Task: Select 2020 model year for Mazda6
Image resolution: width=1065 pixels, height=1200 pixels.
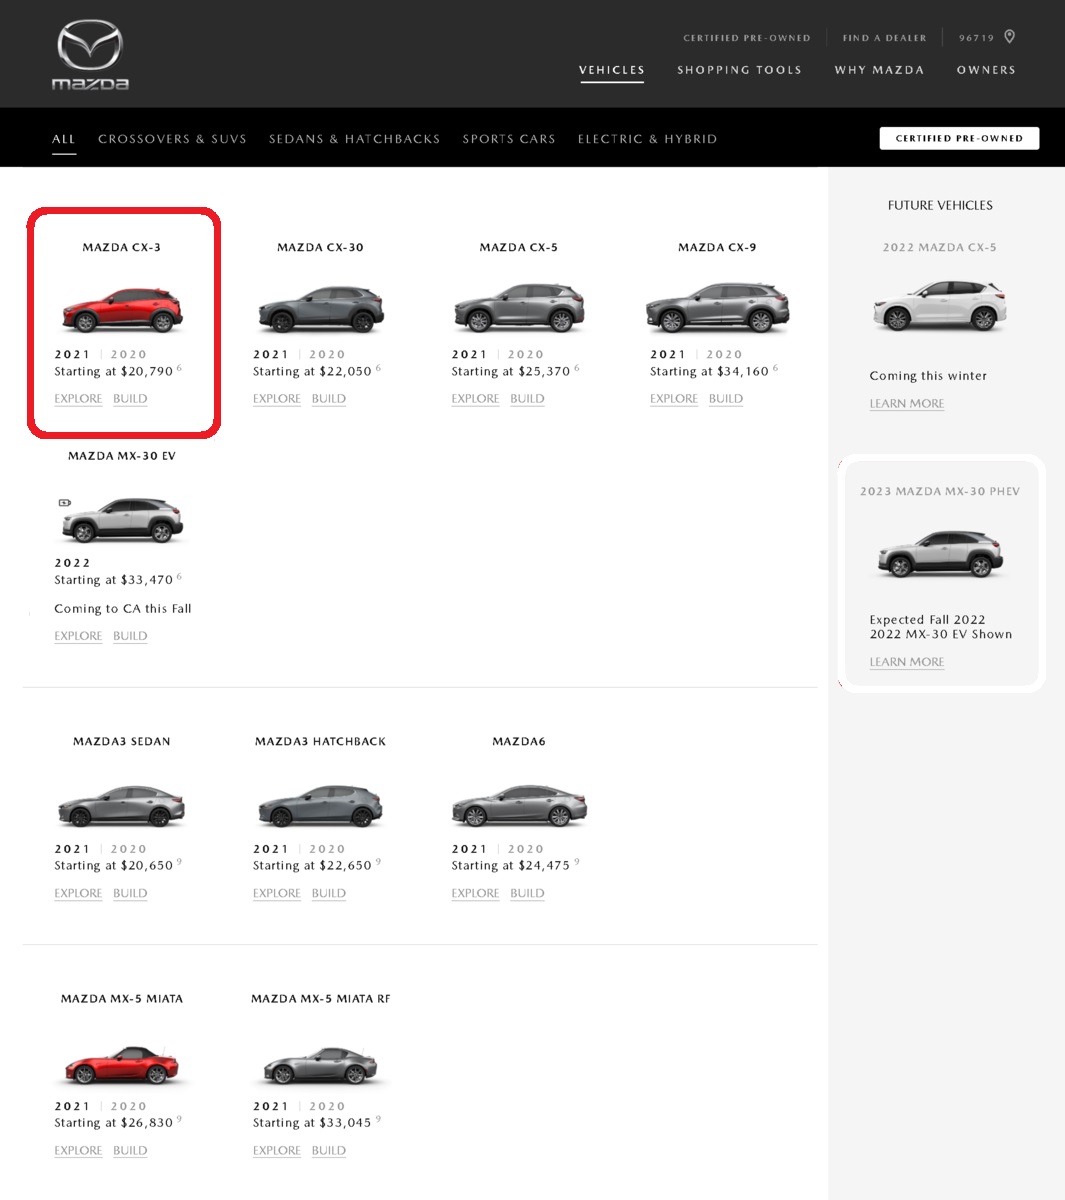Action: click(x=526, y=849)
